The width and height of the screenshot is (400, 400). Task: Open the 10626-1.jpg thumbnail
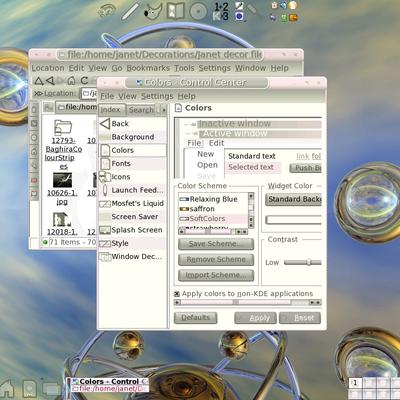point(62,188)
